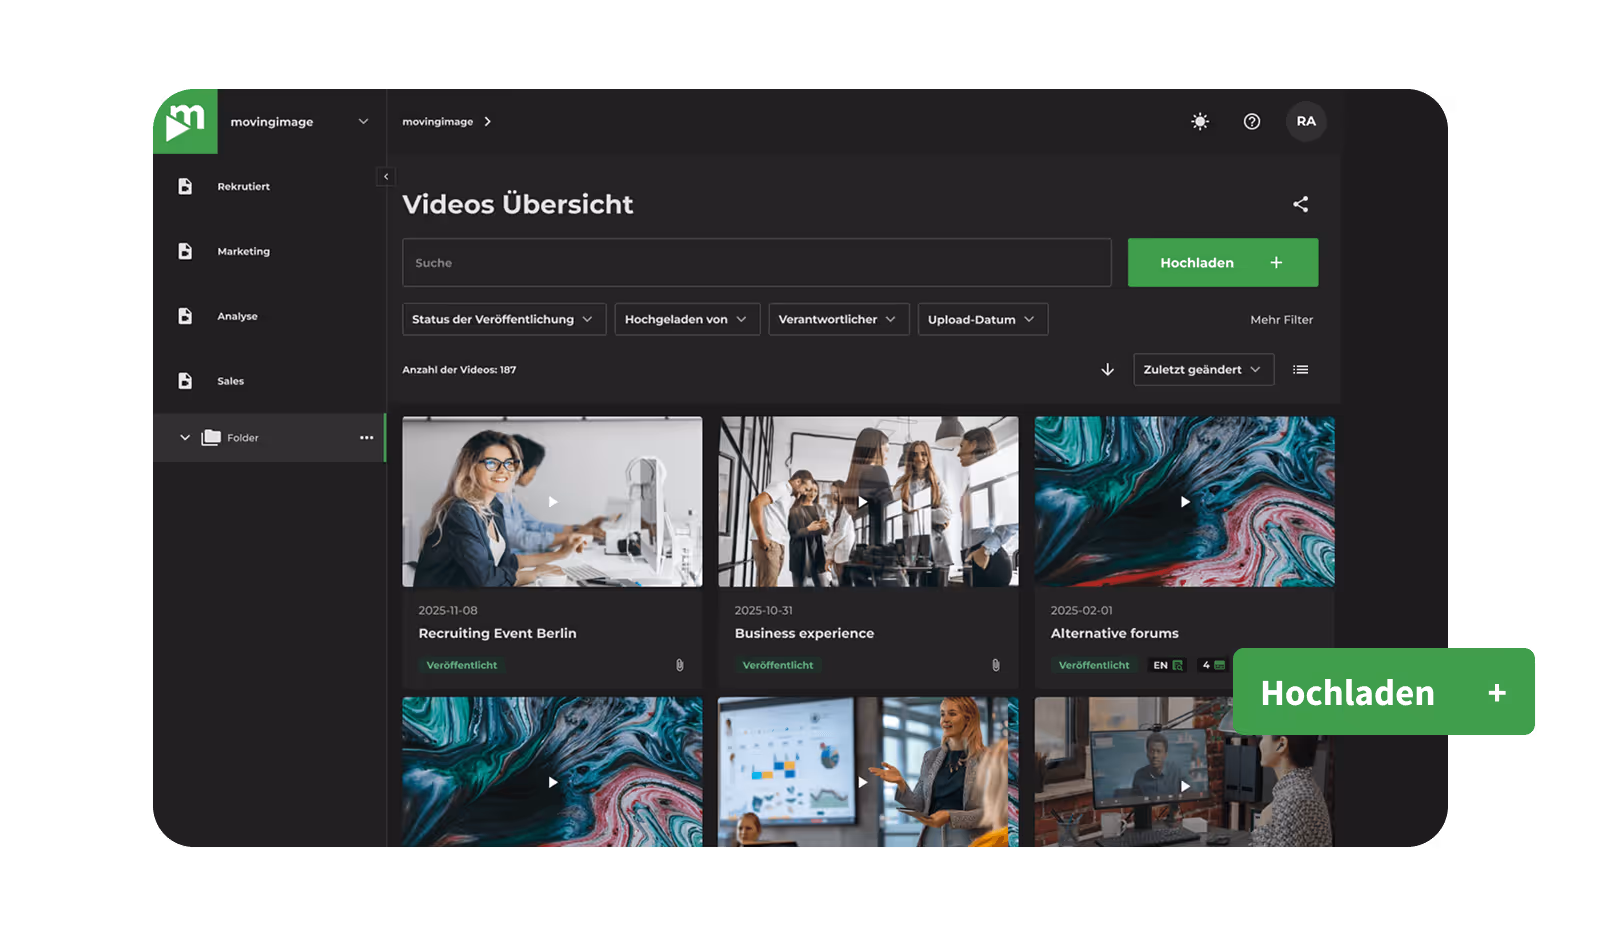Image resolution: width=1598 pixels, height=935 pixels.
Task: Click the EN subtitle badge on Alternative forums
Action: (1167, 665)
